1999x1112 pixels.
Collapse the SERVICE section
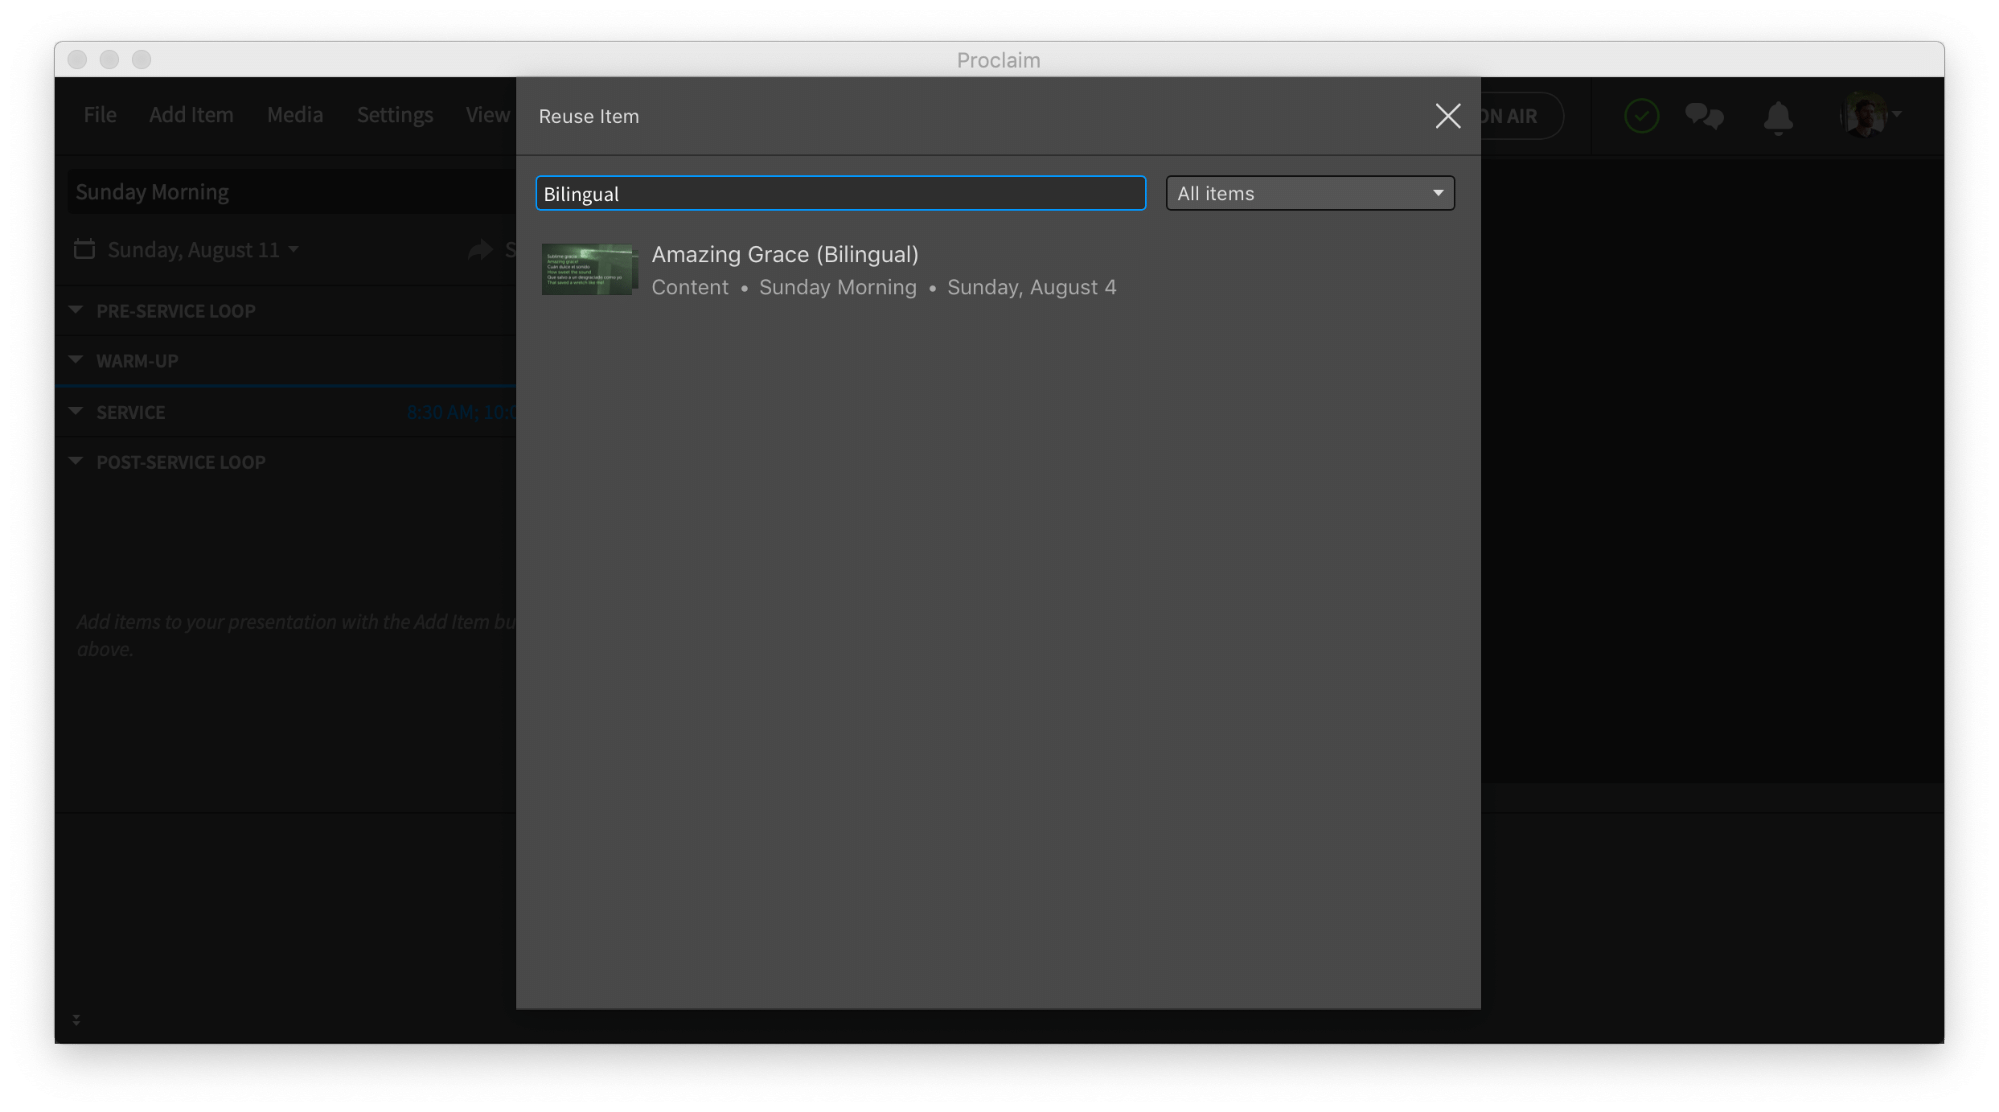pyautogui.click(x=76, y=411)
